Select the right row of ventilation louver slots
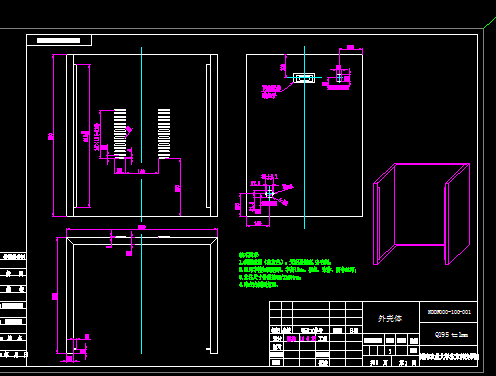496x376 pixels. [x=164, y=133]
